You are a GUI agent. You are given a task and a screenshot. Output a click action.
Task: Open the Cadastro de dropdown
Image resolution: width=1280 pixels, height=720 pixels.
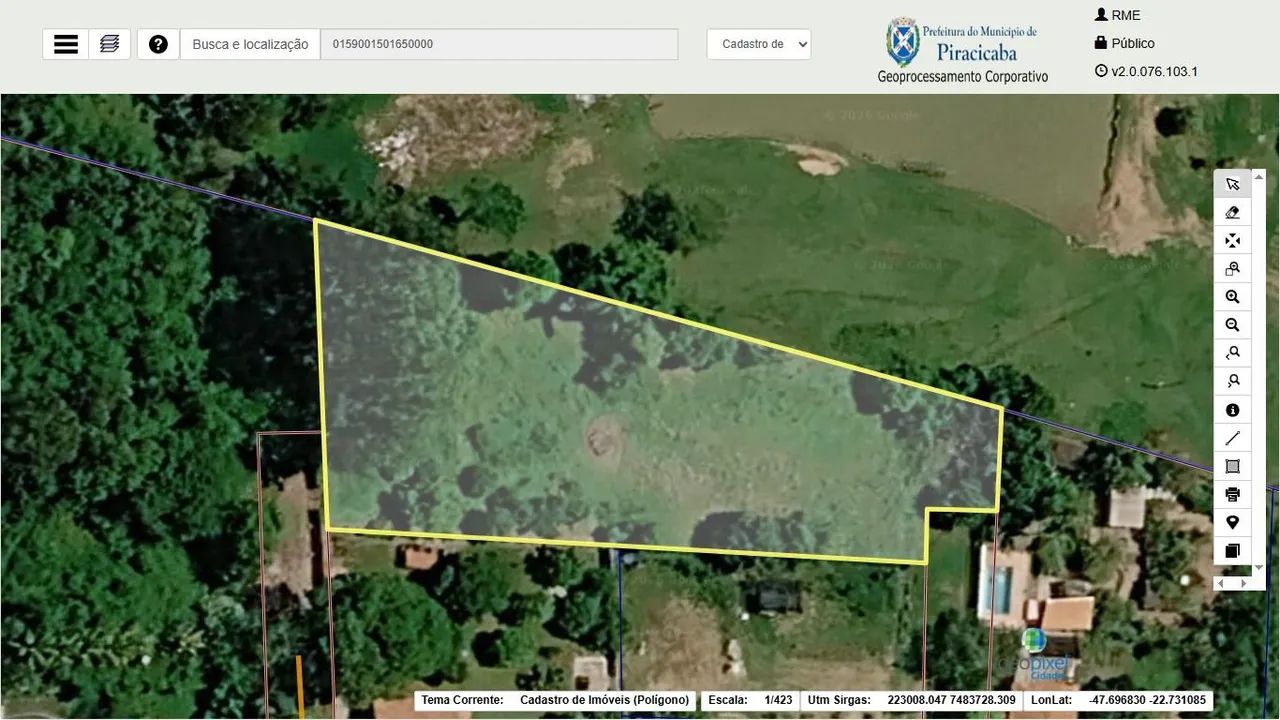(x=759, y=44)
